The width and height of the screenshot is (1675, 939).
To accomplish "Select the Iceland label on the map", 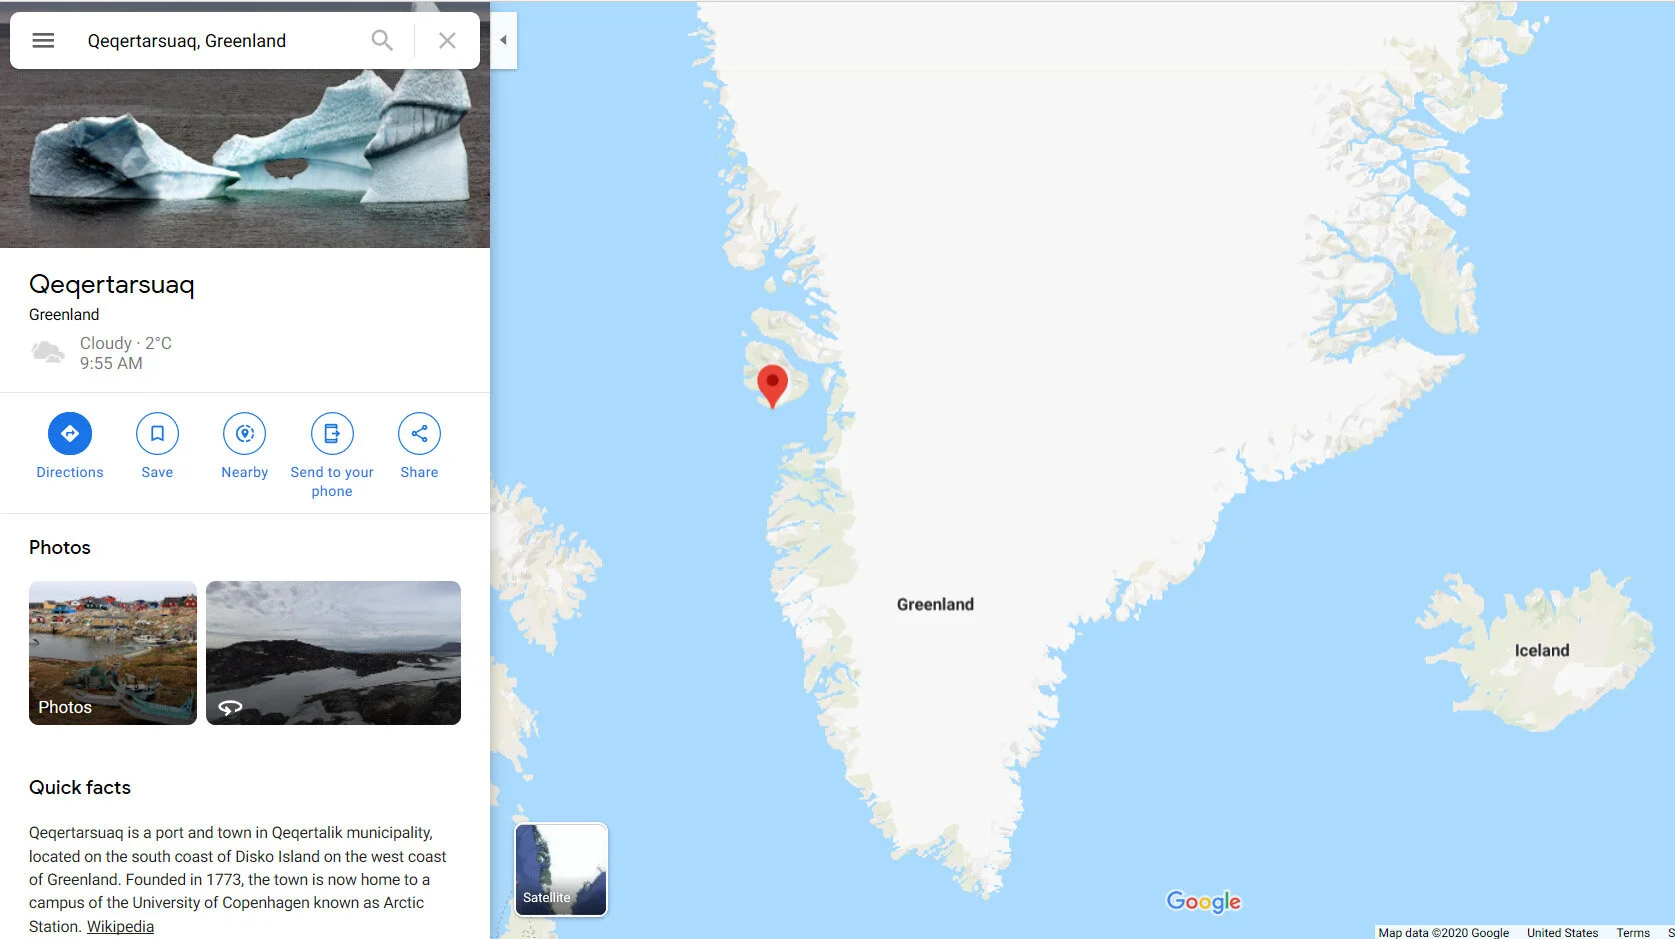I will click(x=1541, y=650).
